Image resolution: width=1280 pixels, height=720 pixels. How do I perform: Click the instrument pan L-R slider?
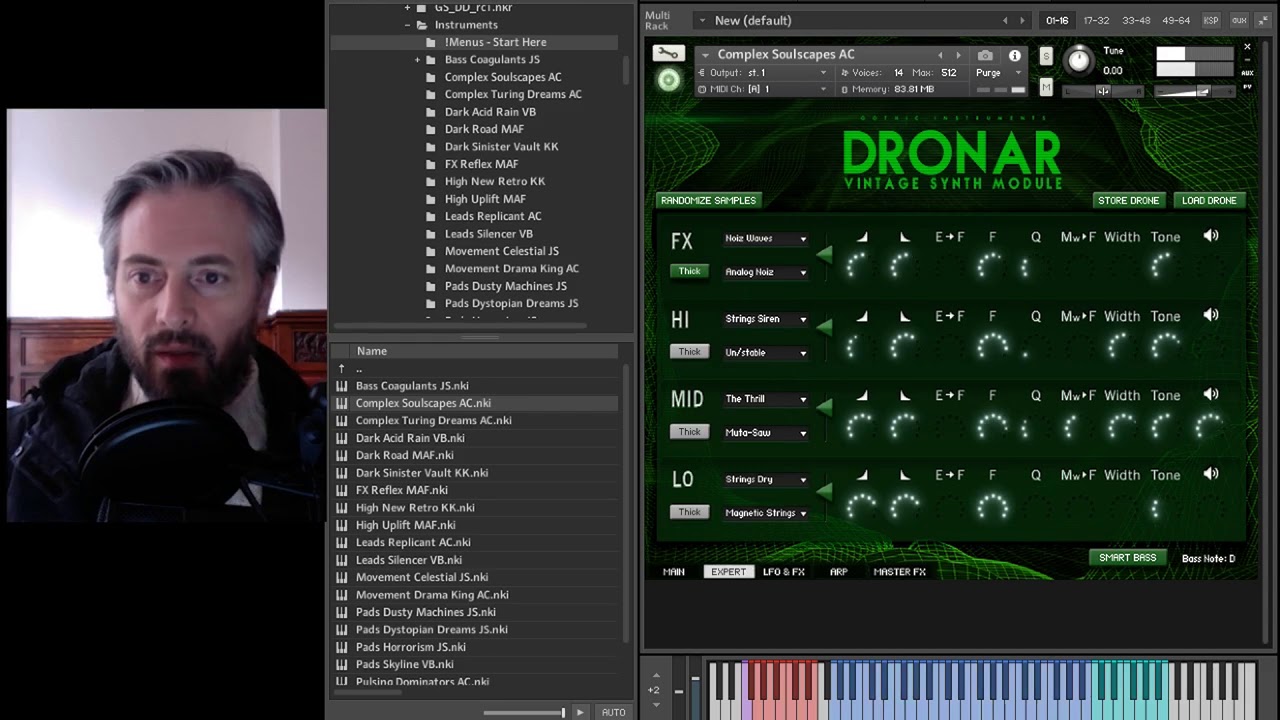[1103, 91]
